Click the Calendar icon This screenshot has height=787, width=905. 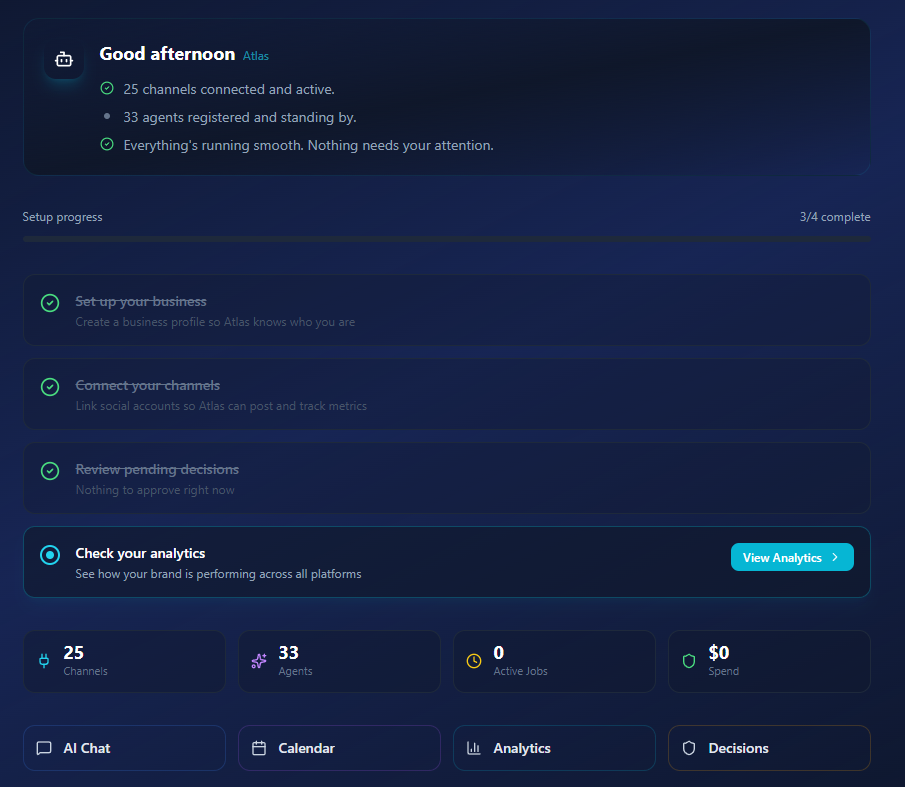pos(257,747)
